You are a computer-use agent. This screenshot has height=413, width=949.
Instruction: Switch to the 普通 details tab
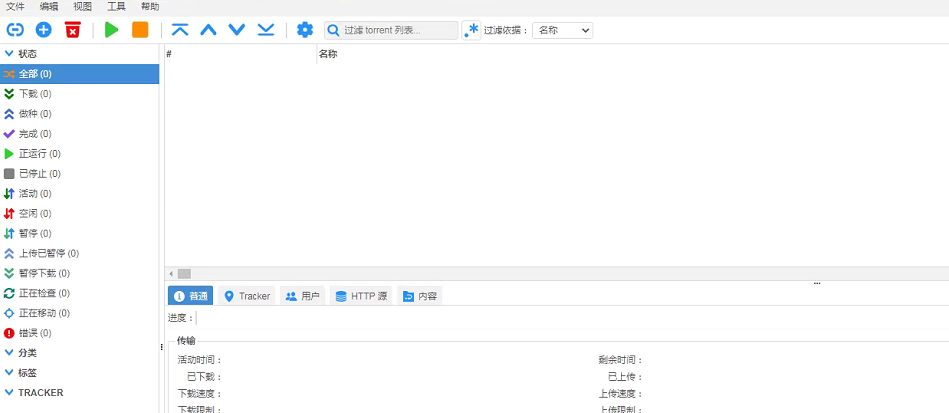[x=191, y=296]
